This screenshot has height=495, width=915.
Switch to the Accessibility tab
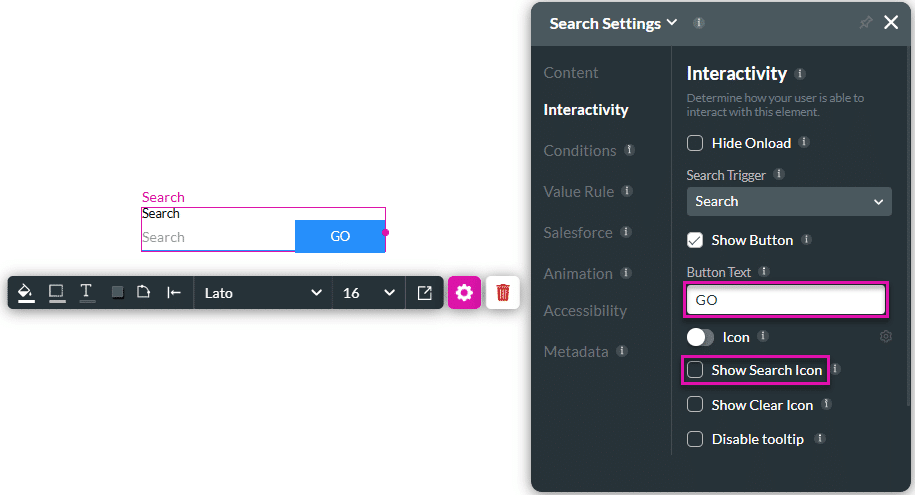click(585, 311)
